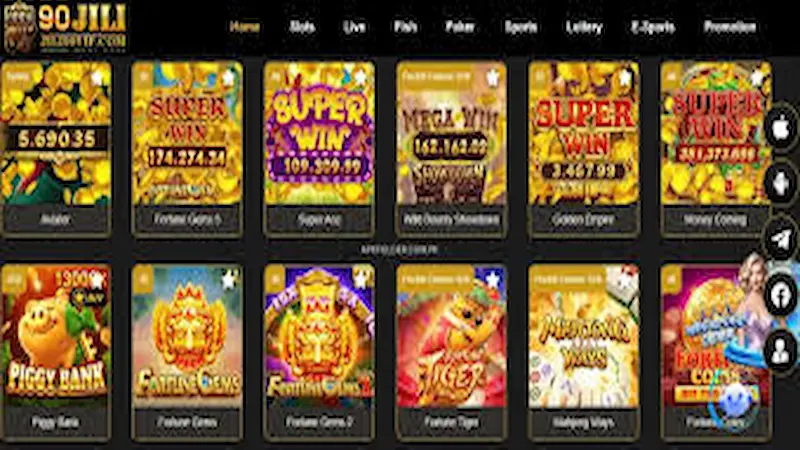Screen dimensions: 800x450
Task: Open the Telegram sidebar icon
Action: click(x=781, y=239)
